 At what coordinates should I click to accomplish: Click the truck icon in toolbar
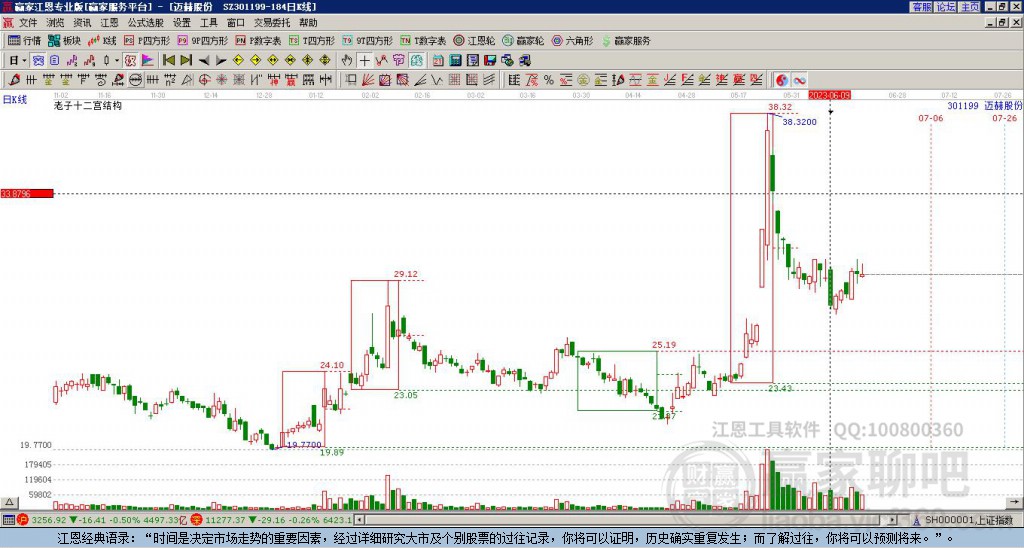pos(525,61)
